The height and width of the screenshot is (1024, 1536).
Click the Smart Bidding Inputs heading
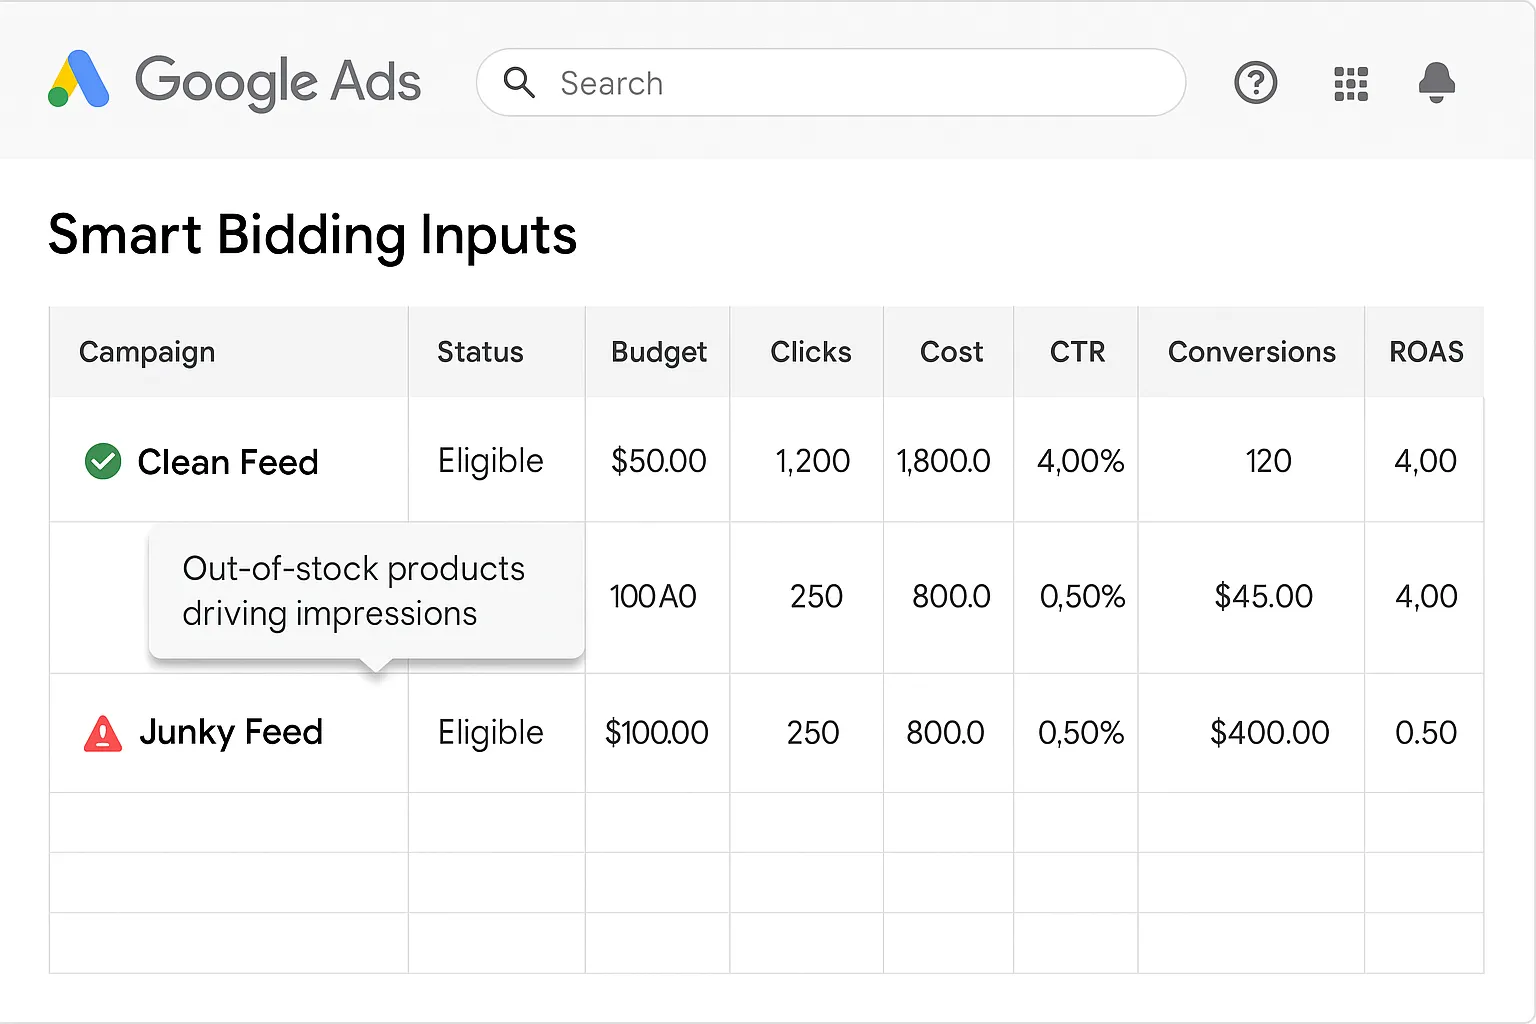(x=313, y=236)
